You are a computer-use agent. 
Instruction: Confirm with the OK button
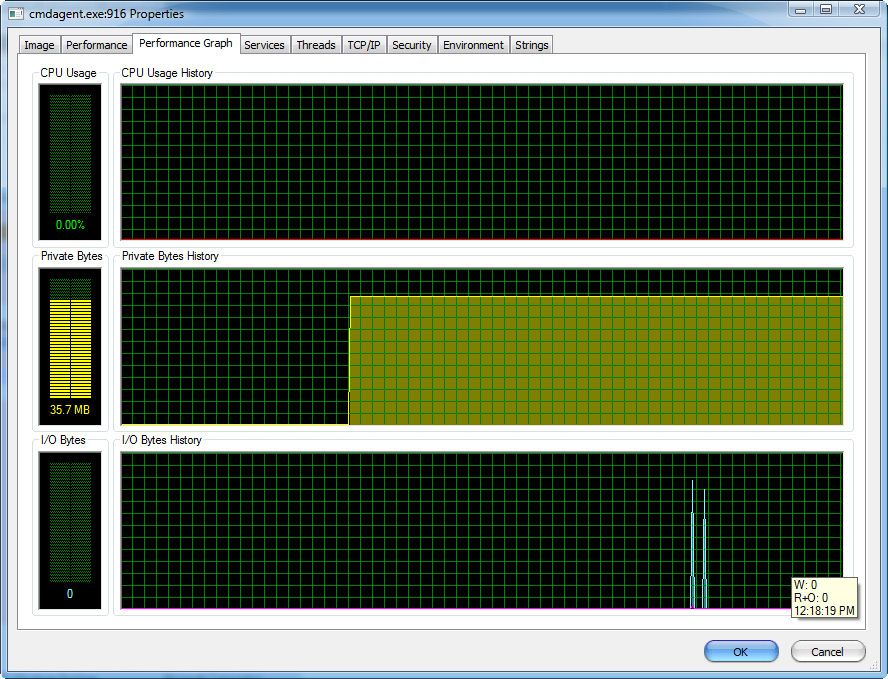pyautogui.click(x=741, y=651)
